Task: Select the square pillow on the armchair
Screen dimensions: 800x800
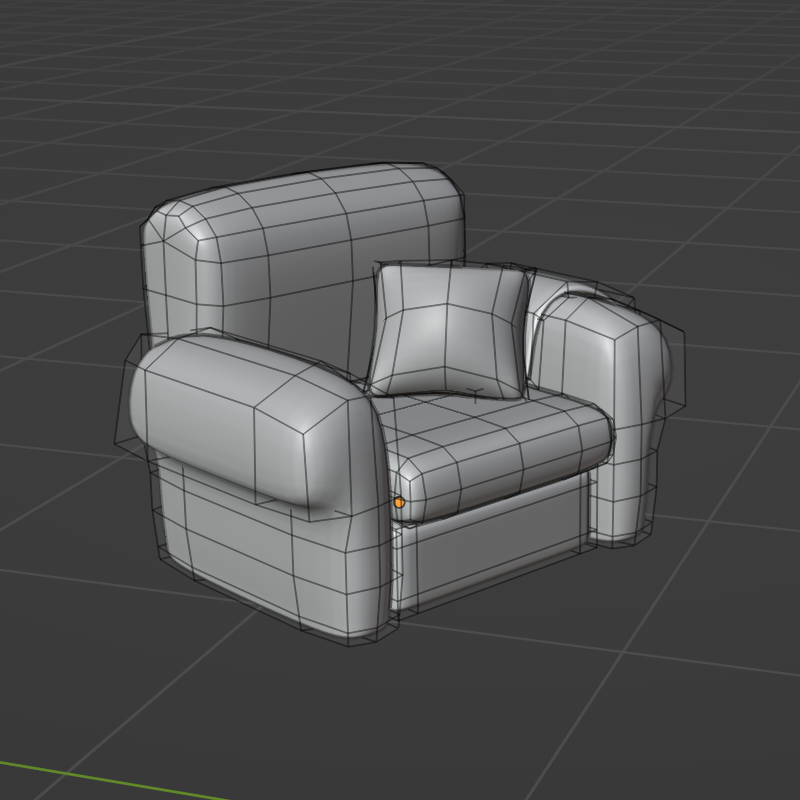Action: tap(449, 331)
